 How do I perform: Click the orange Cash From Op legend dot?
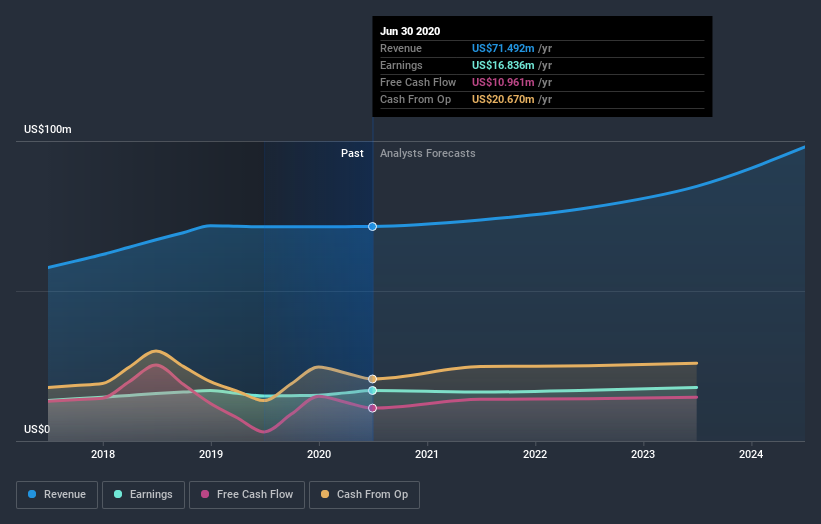pos(325,494)
